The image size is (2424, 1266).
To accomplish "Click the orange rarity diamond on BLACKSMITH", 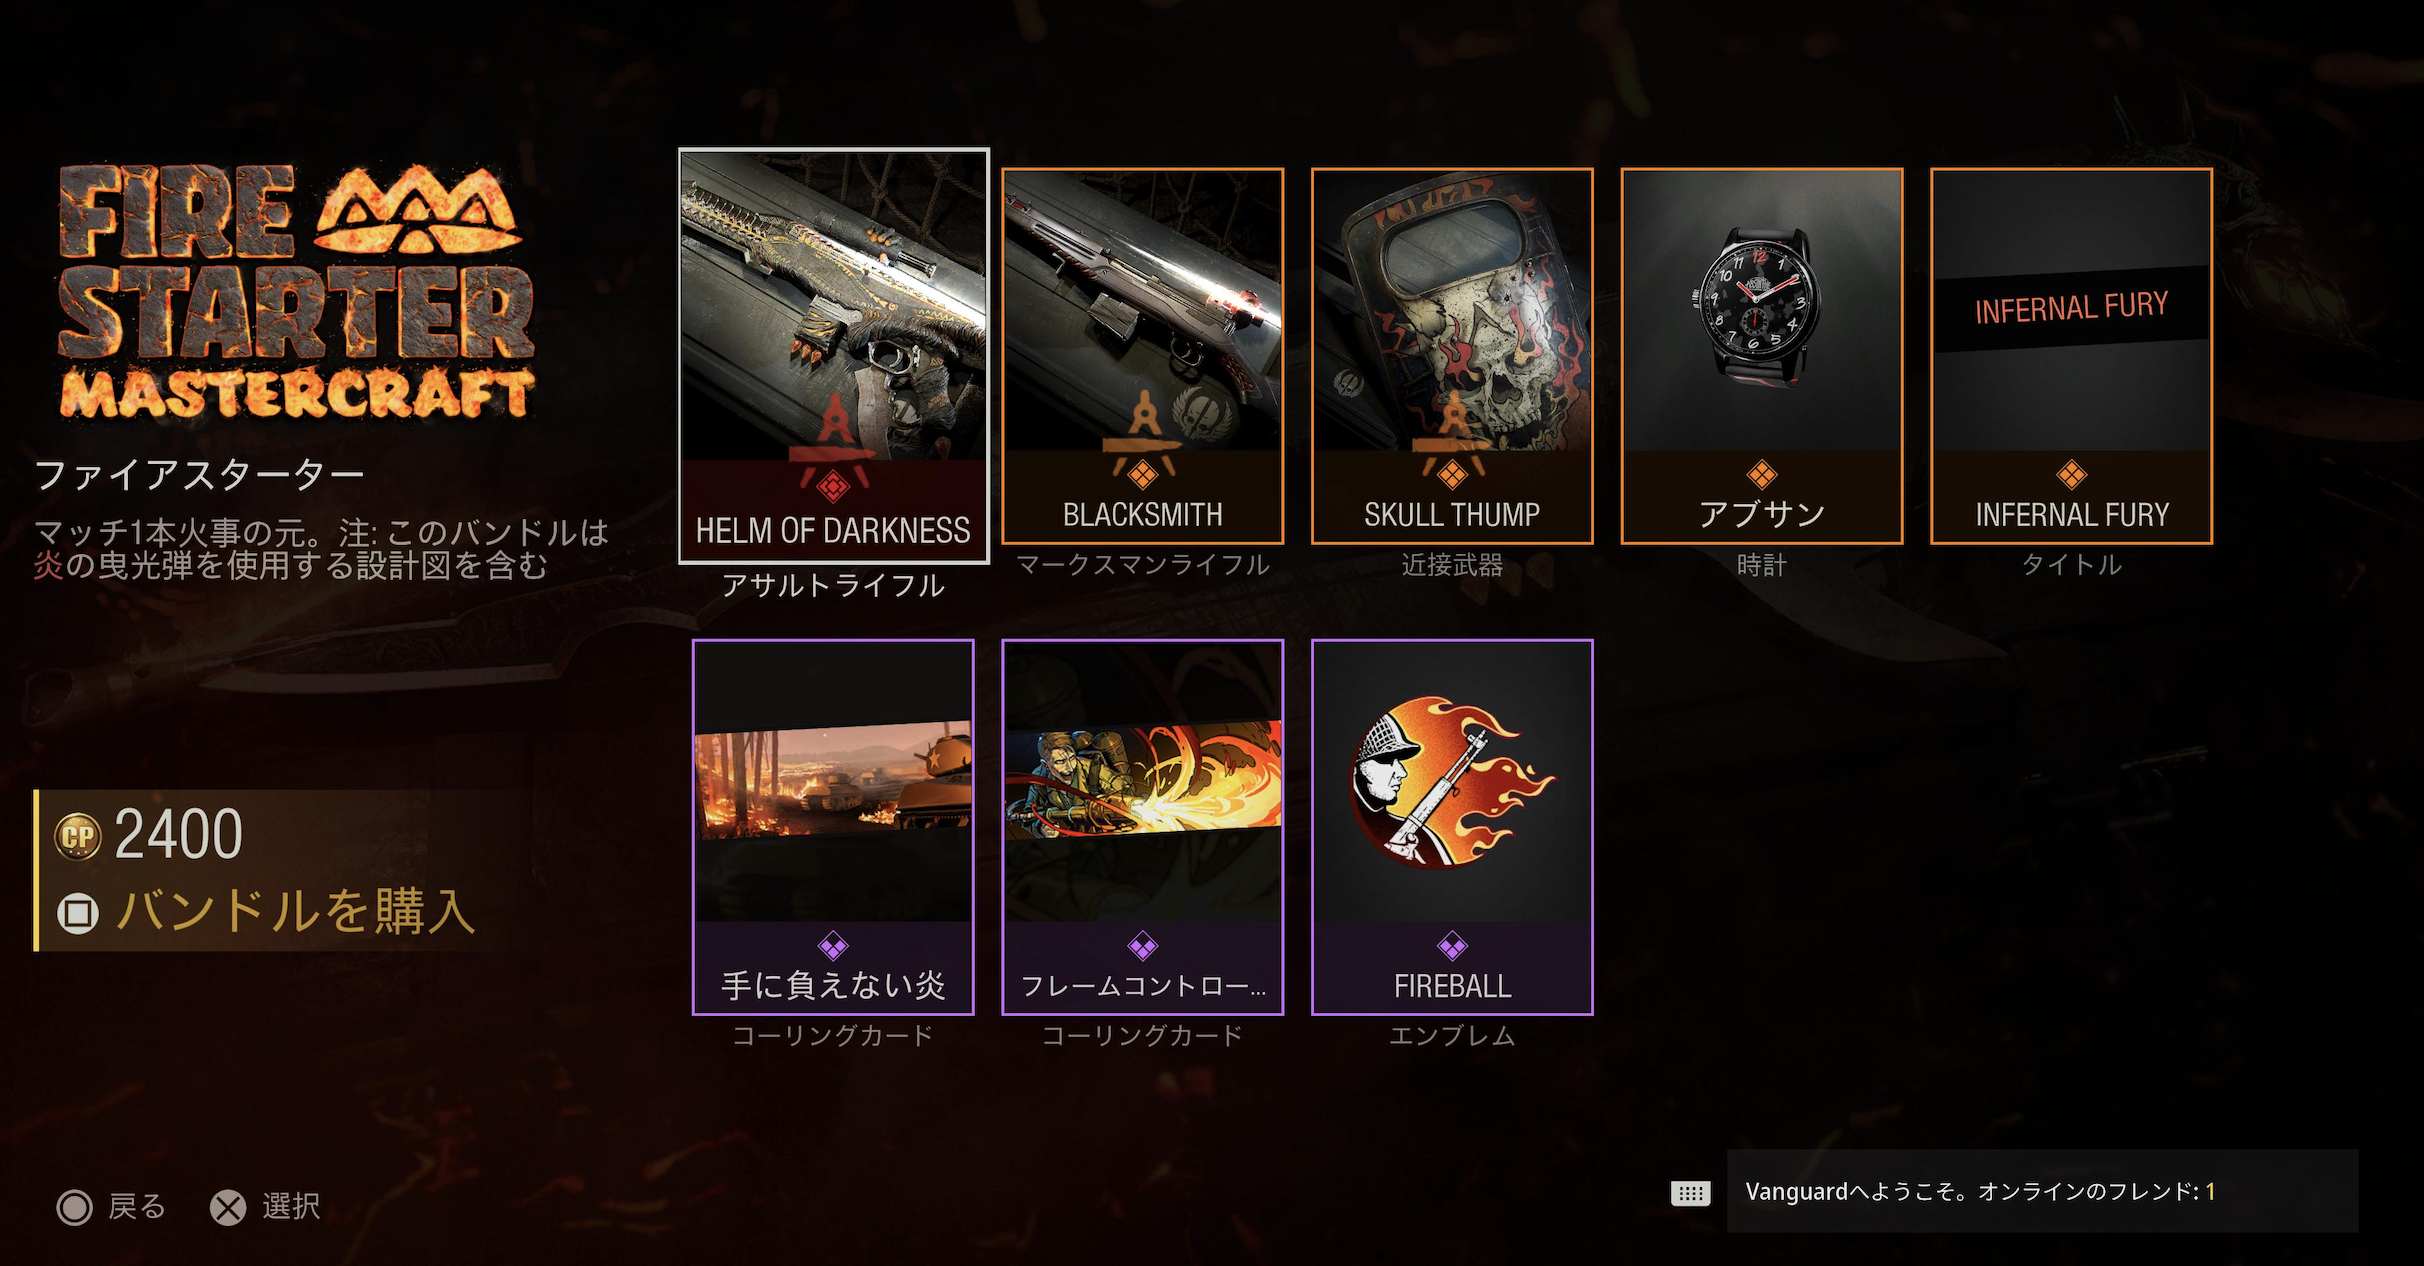I will pos(1142,474).
